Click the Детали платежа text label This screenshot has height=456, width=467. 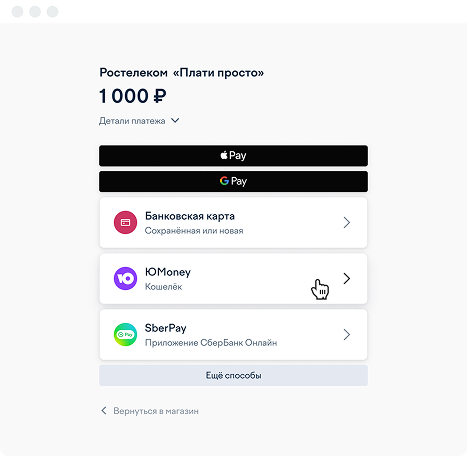(x=132, y=121)
